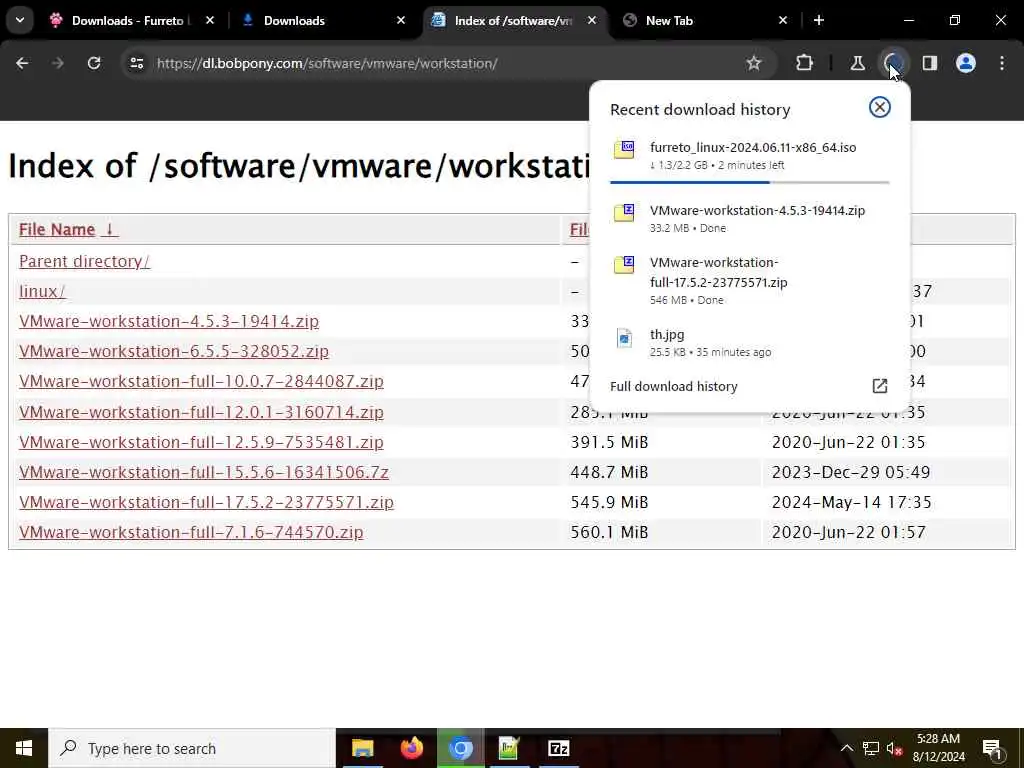Click the furreto_linux ISO file icon
1024x768 pixels.
(x=624, y=150)
